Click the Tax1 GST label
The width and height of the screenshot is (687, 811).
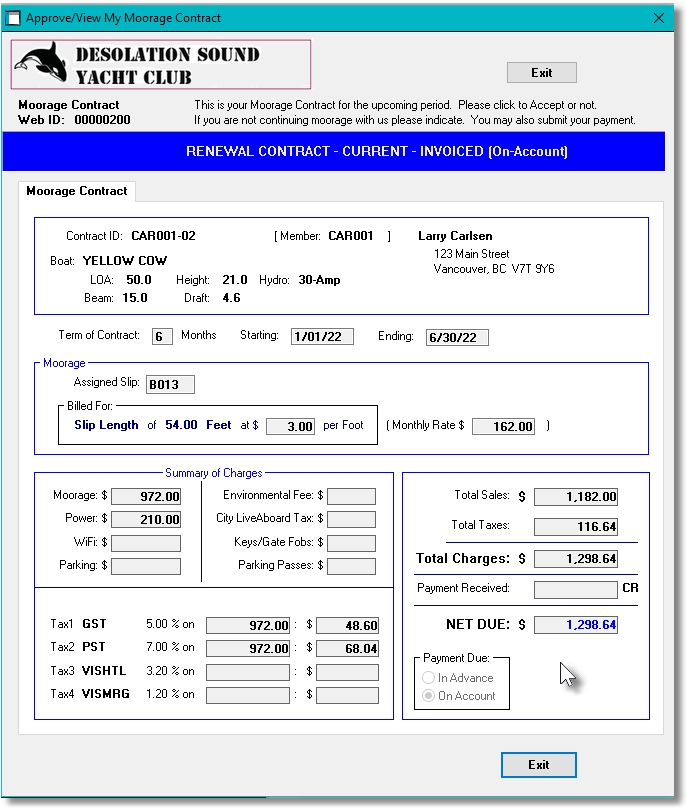[x=79, y=624]
